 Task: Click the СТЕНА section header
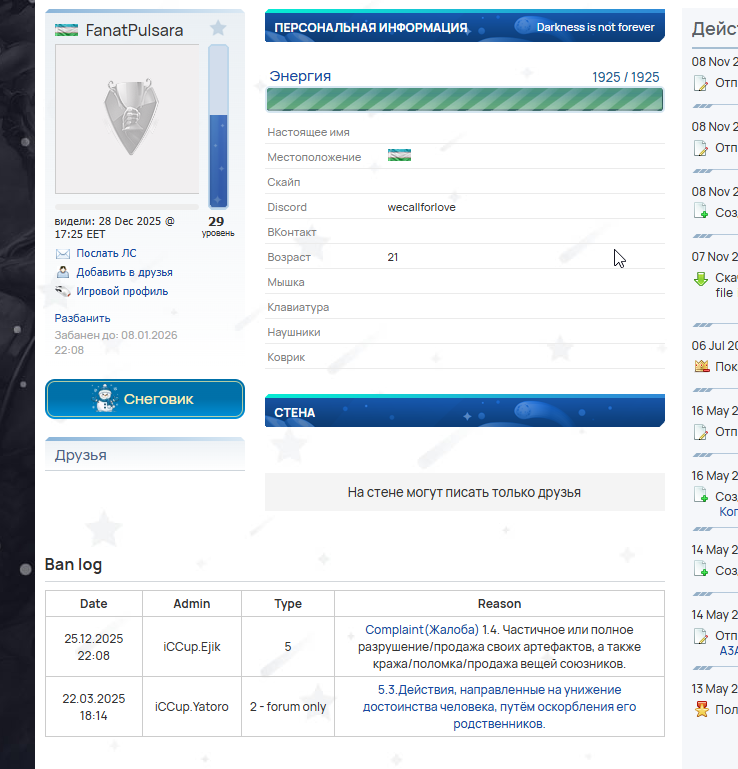[465, 411]
